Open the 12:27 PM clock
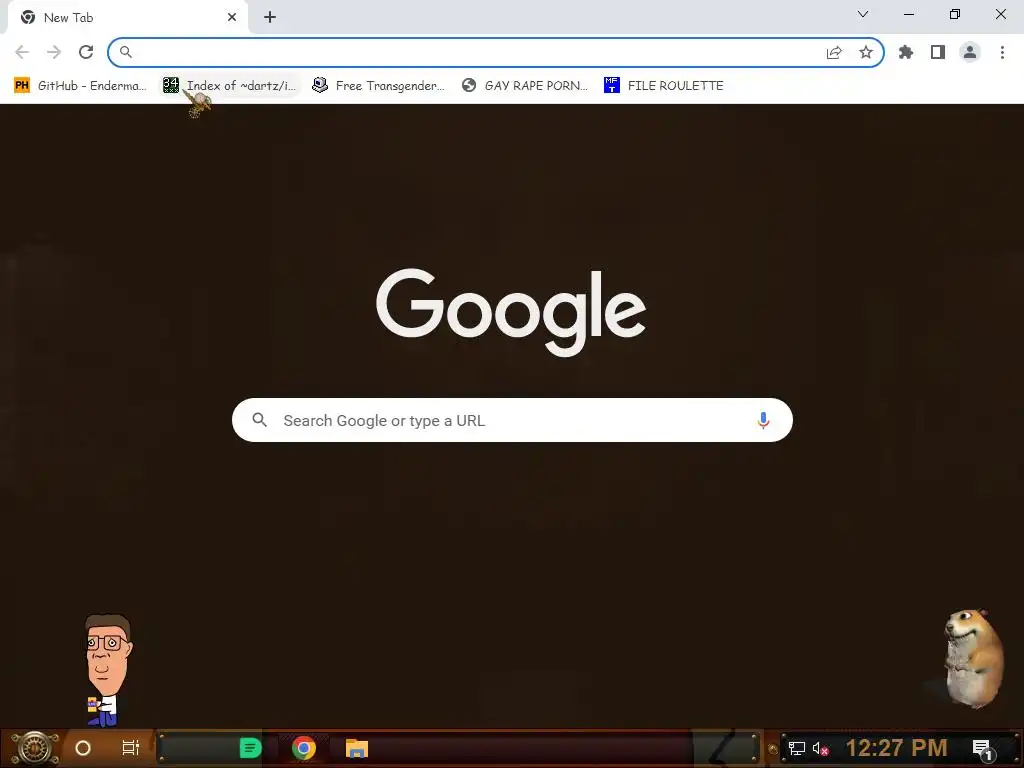 pos(896,748)
